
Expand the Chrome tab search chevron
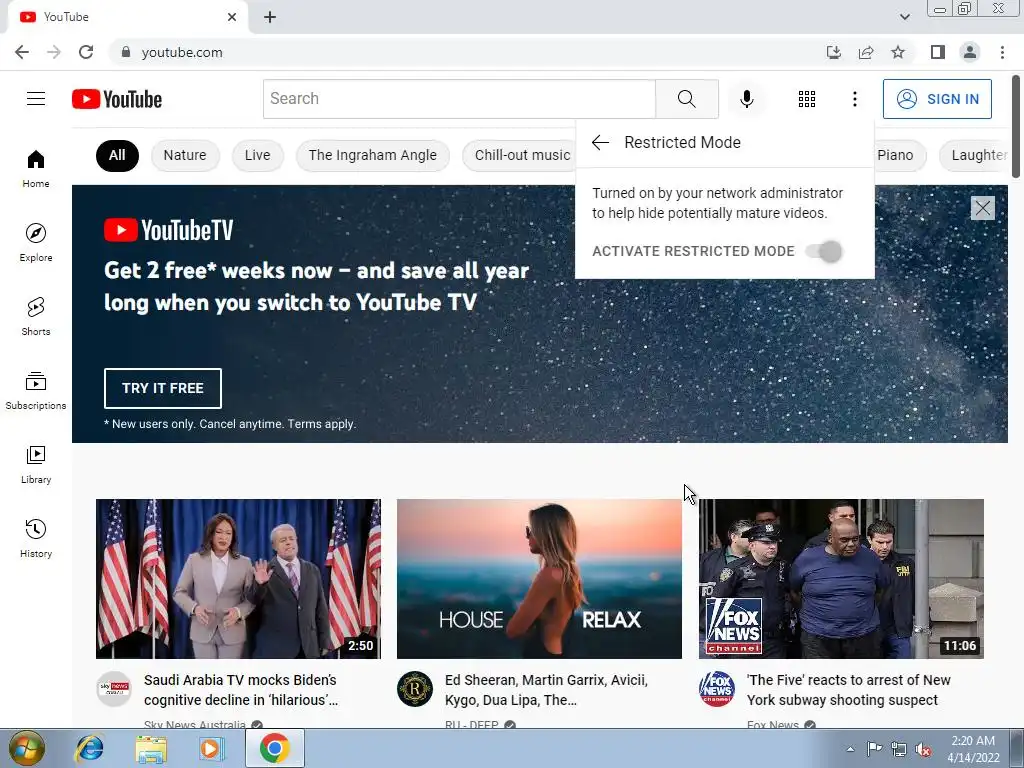[904, 17]
